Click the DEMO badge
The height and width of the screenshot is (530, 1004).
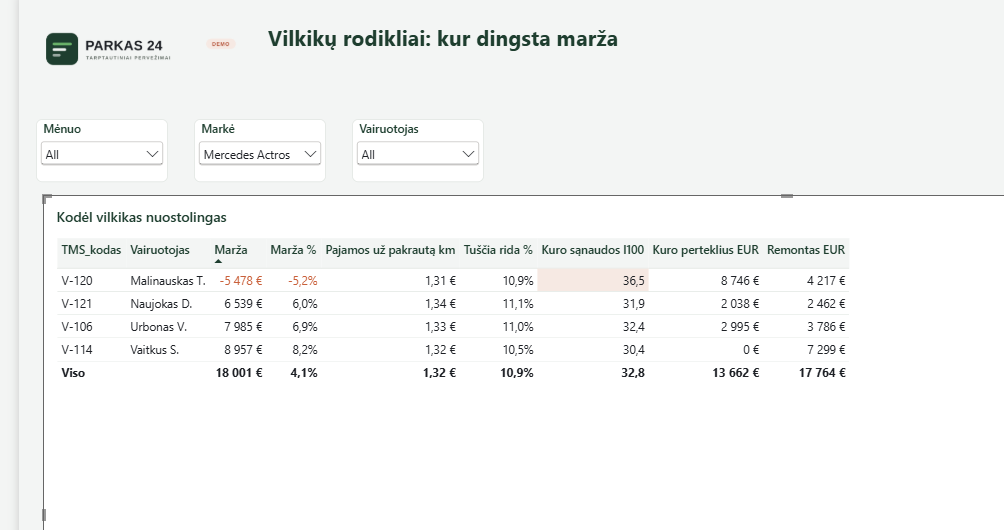pyautogui.click(x=221, y=44)
